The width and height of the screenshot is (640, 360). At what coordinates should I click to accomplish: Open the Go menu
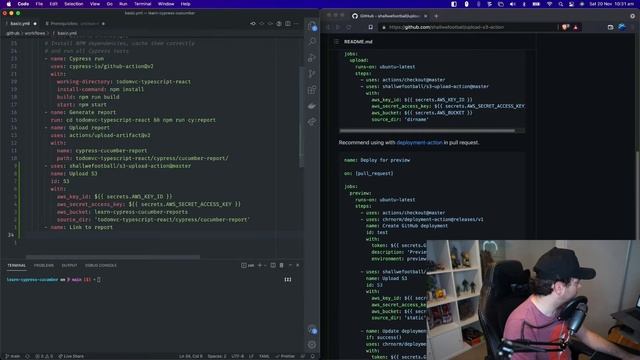pyautogui.click(x=109, y=4)
